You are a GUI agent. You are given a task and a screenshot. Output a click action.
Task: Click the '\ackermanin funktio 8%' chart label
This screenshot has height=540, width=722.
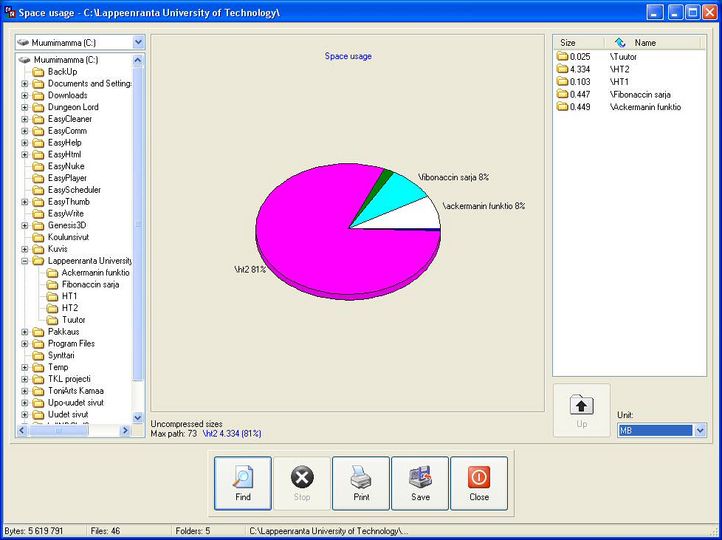[484, 206]
